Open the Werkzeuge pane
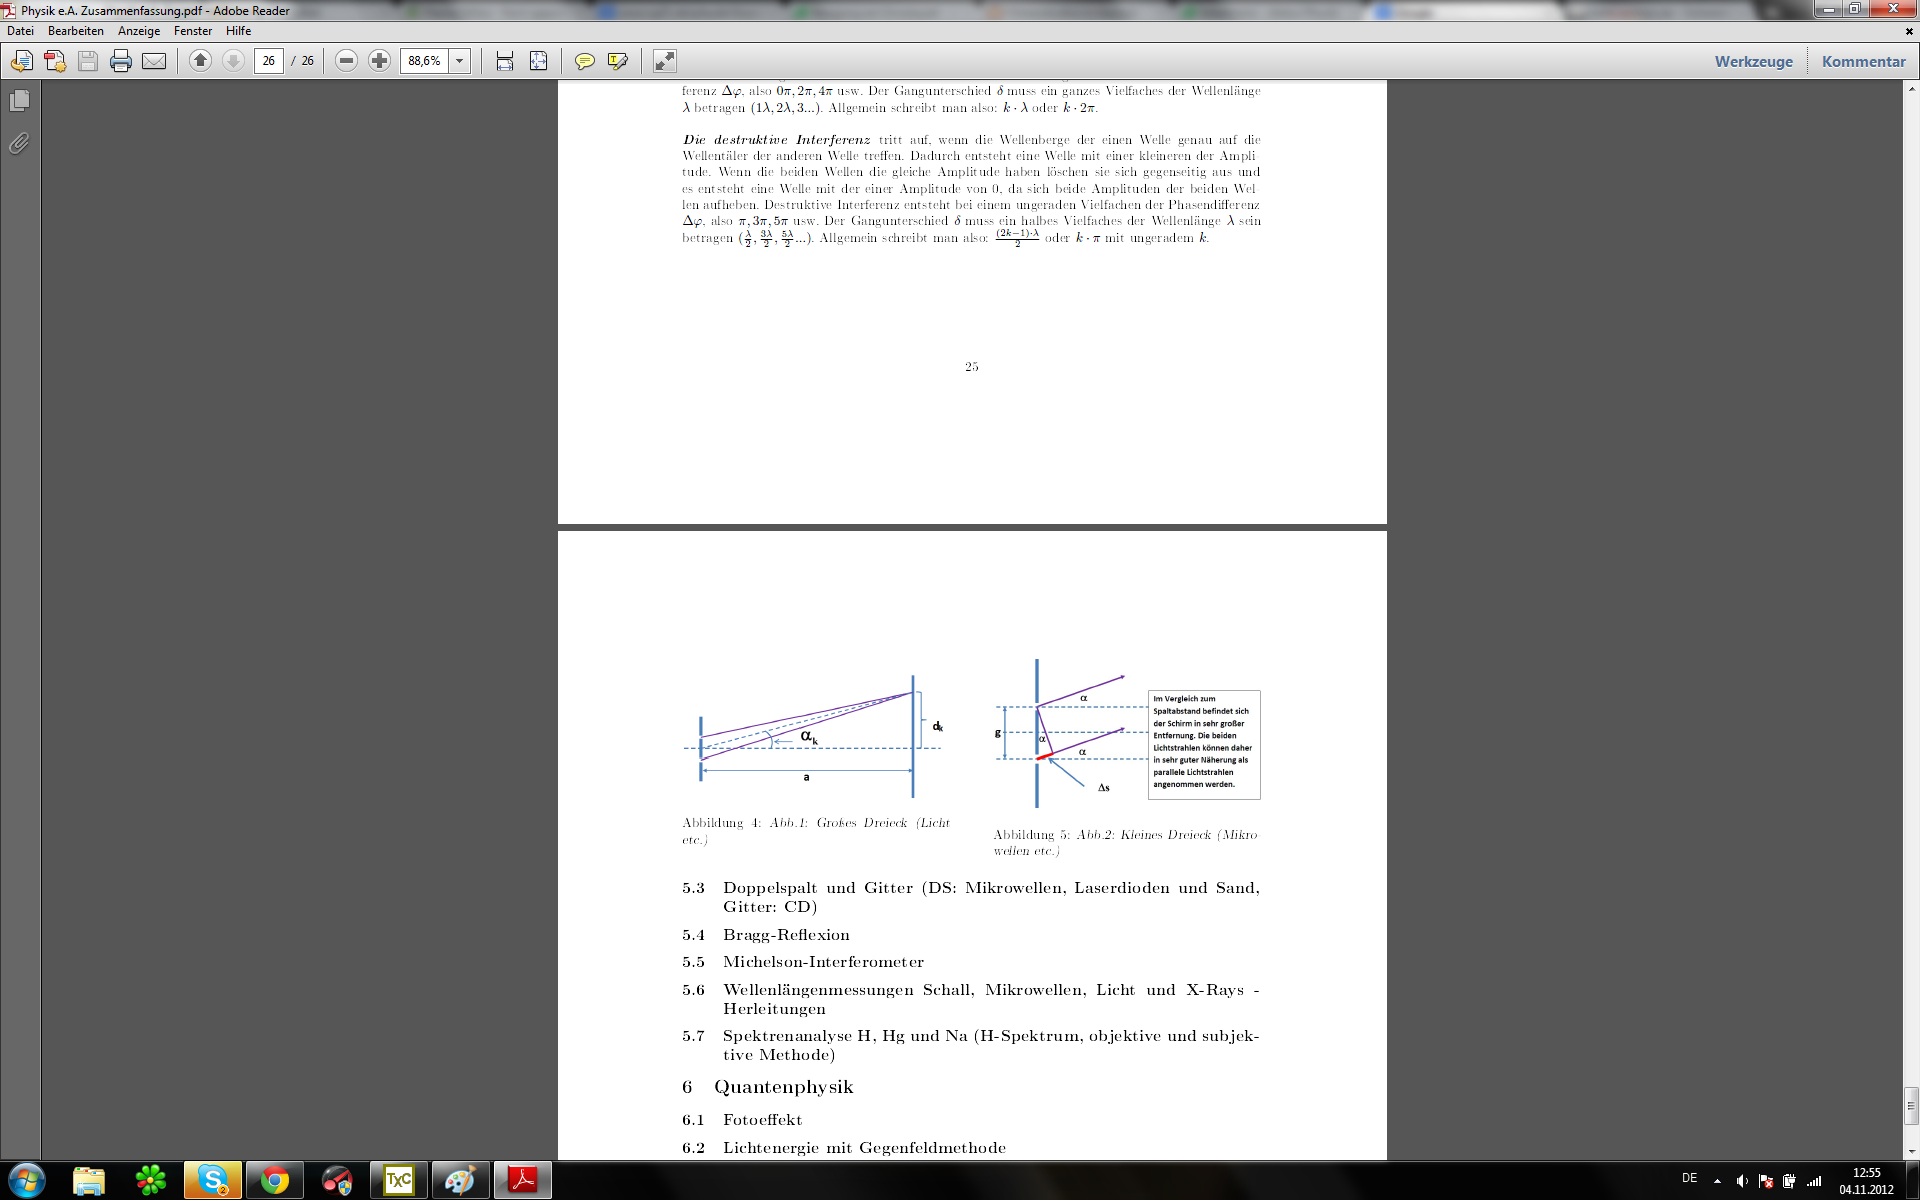1920x1202 pixels. 1753,61
